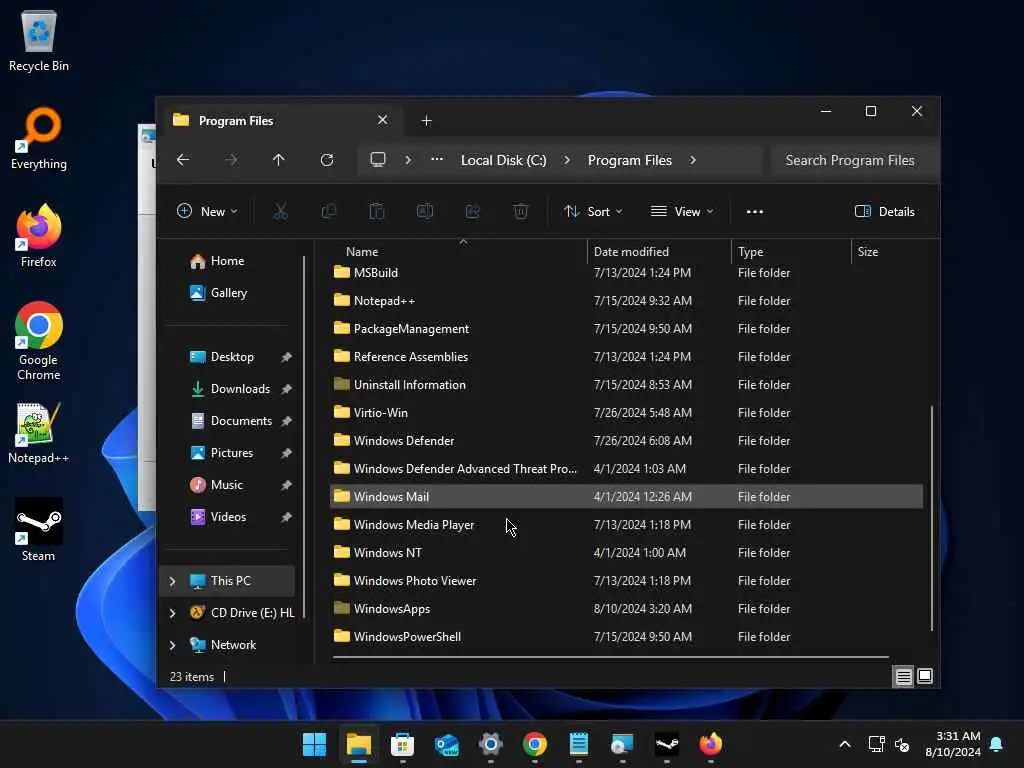Show hidden system tray icons
Image resolution: width=1024 pixels, height=768 pixels.
tap(844, 744)
